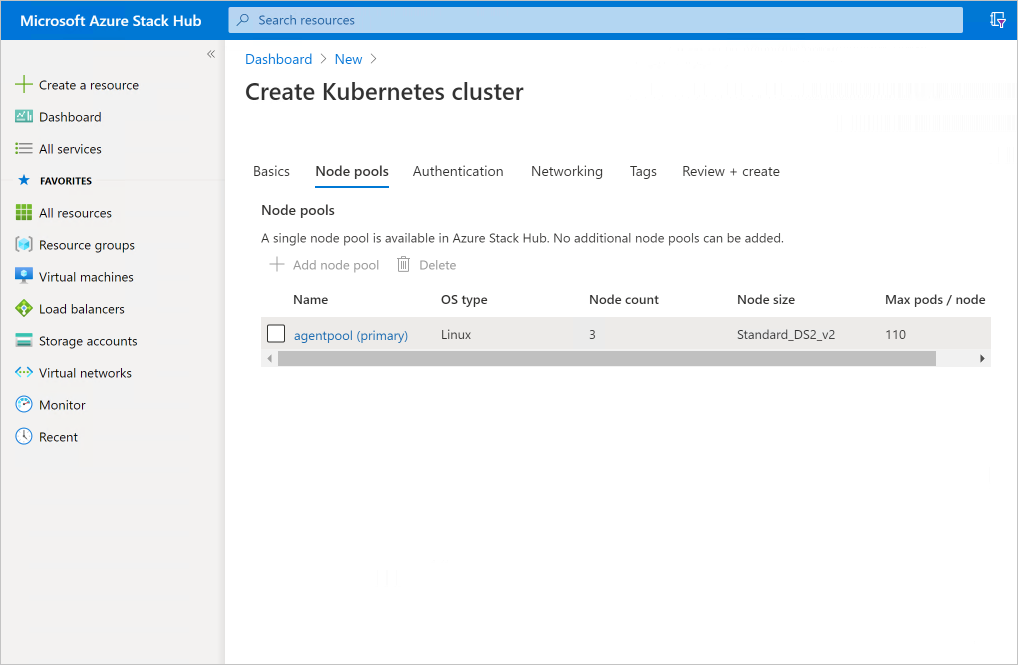The width and height of the screenshot is (1018, 665).
Task: Click the Recent clock icon
Action: click(24, 437)
